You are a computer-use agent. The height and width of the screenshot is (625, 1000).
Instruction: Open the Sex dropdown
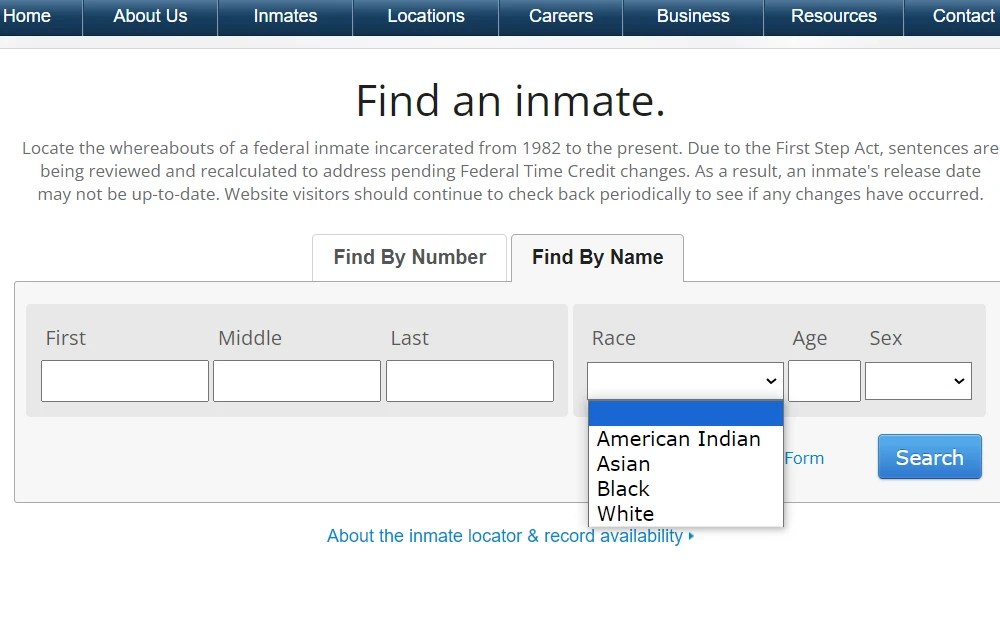point(917,380)
